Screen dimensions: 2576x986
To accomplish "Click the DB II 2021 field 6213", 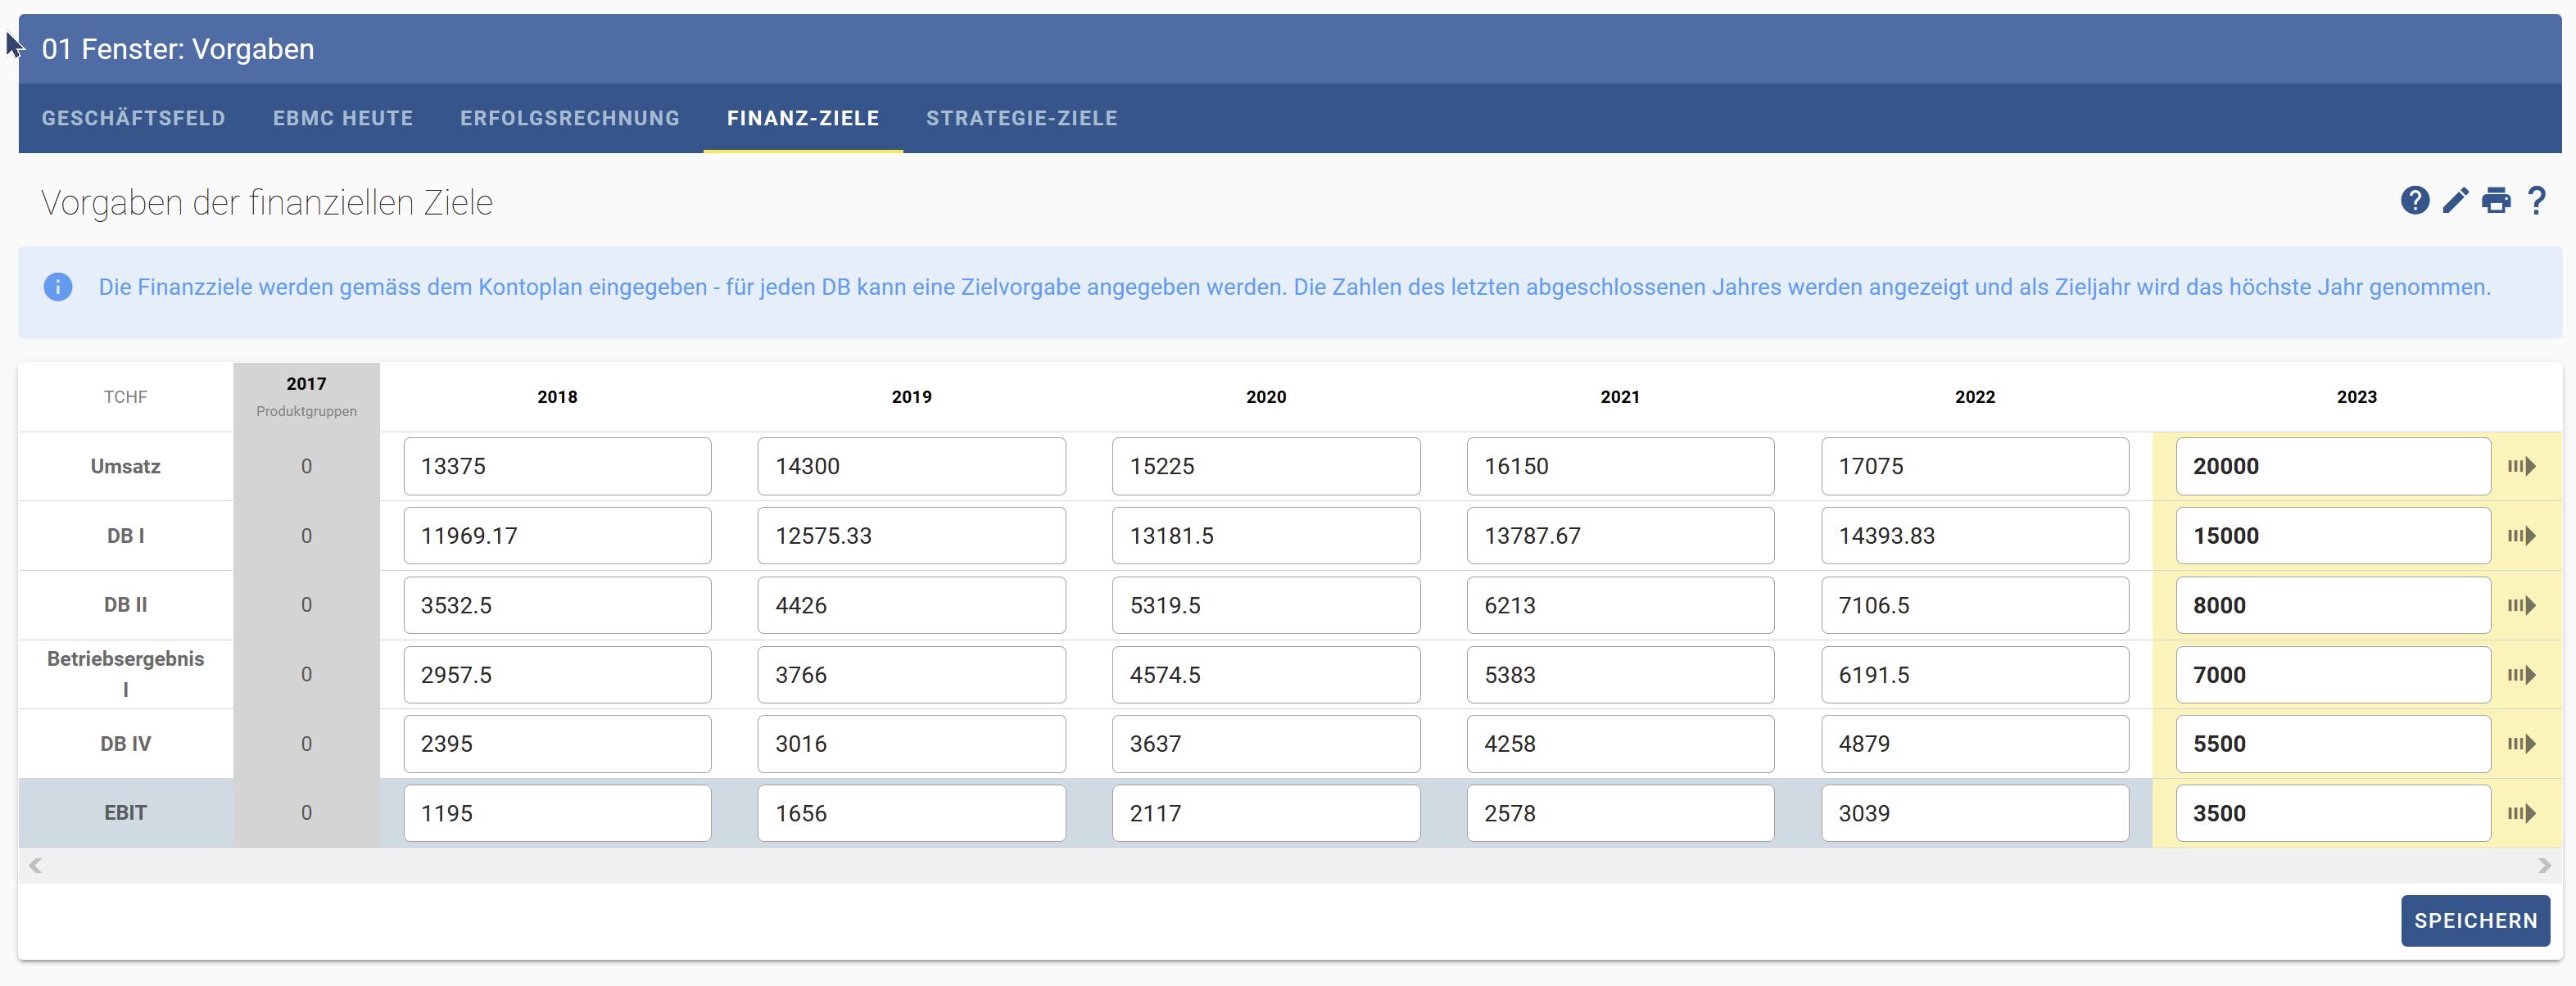I will click(1620, 606).
